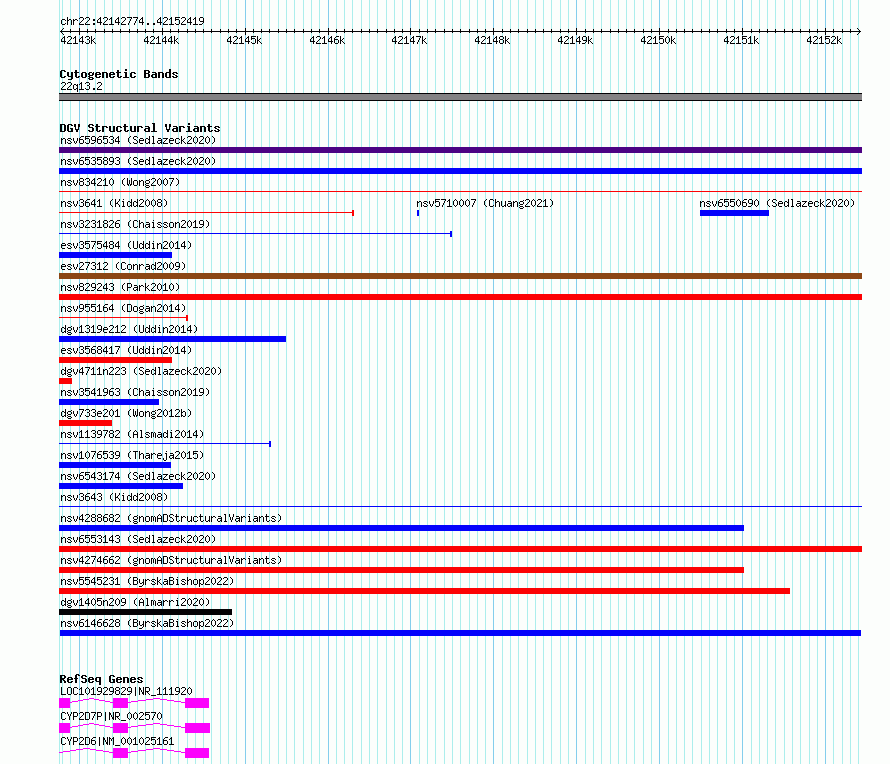The height and width of the screenshot is (764, 890).
Task: Open the nsv6543174 (Sedlazeck2020) label
Action: tap(138, 476)
